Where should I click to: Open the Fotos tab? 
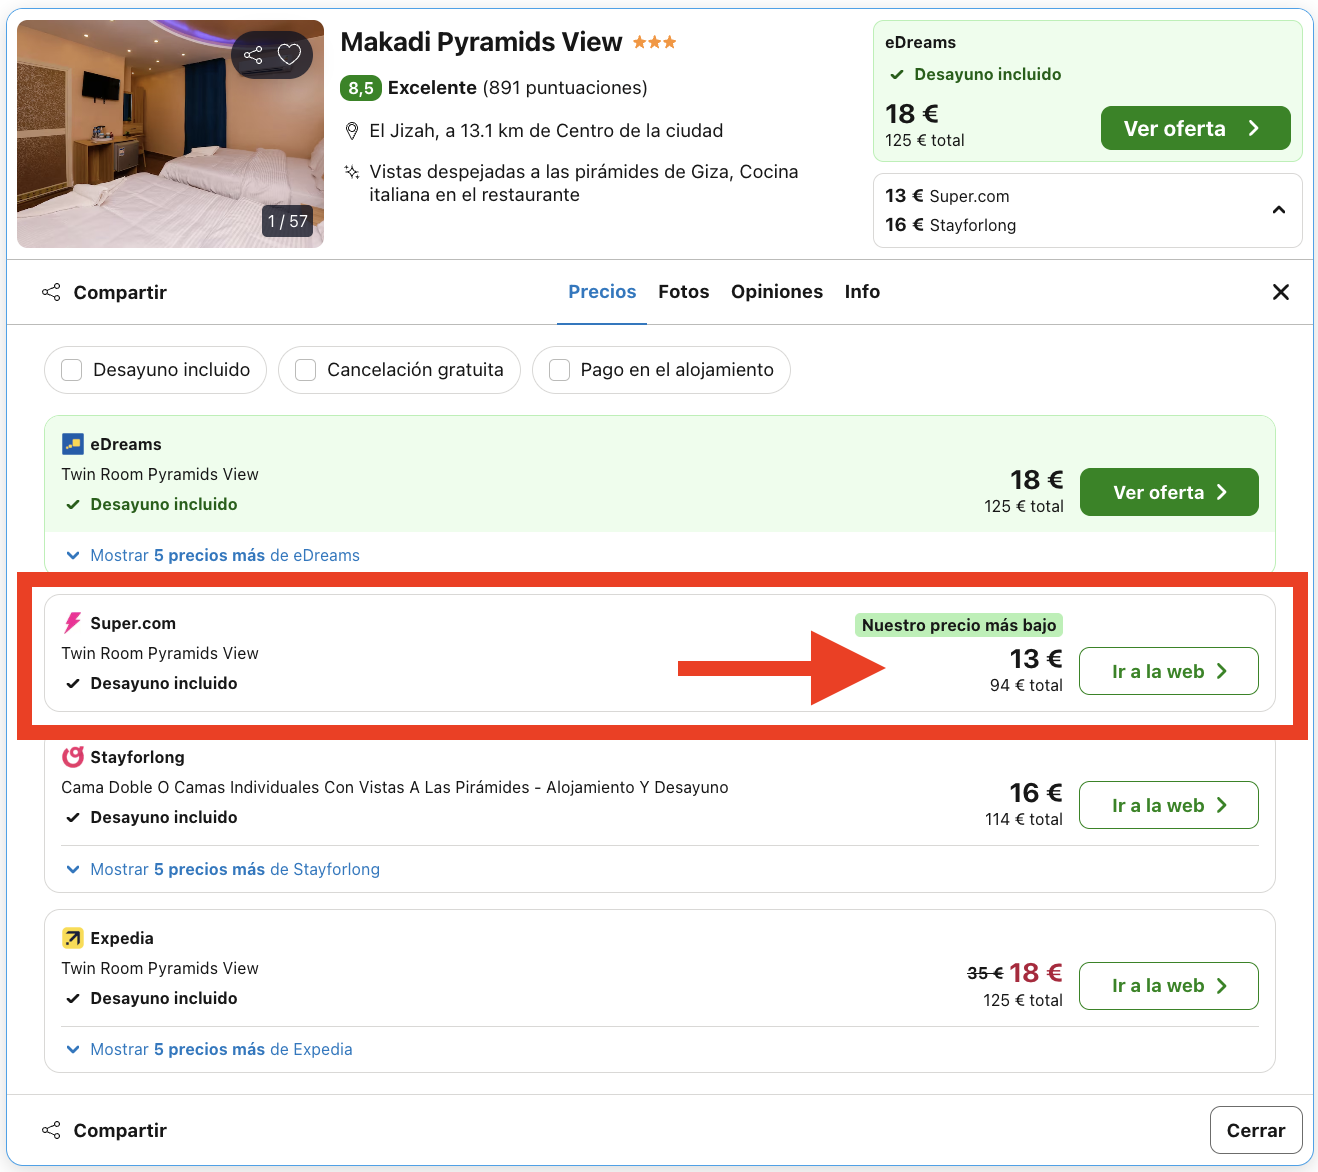tap(684, 292)
